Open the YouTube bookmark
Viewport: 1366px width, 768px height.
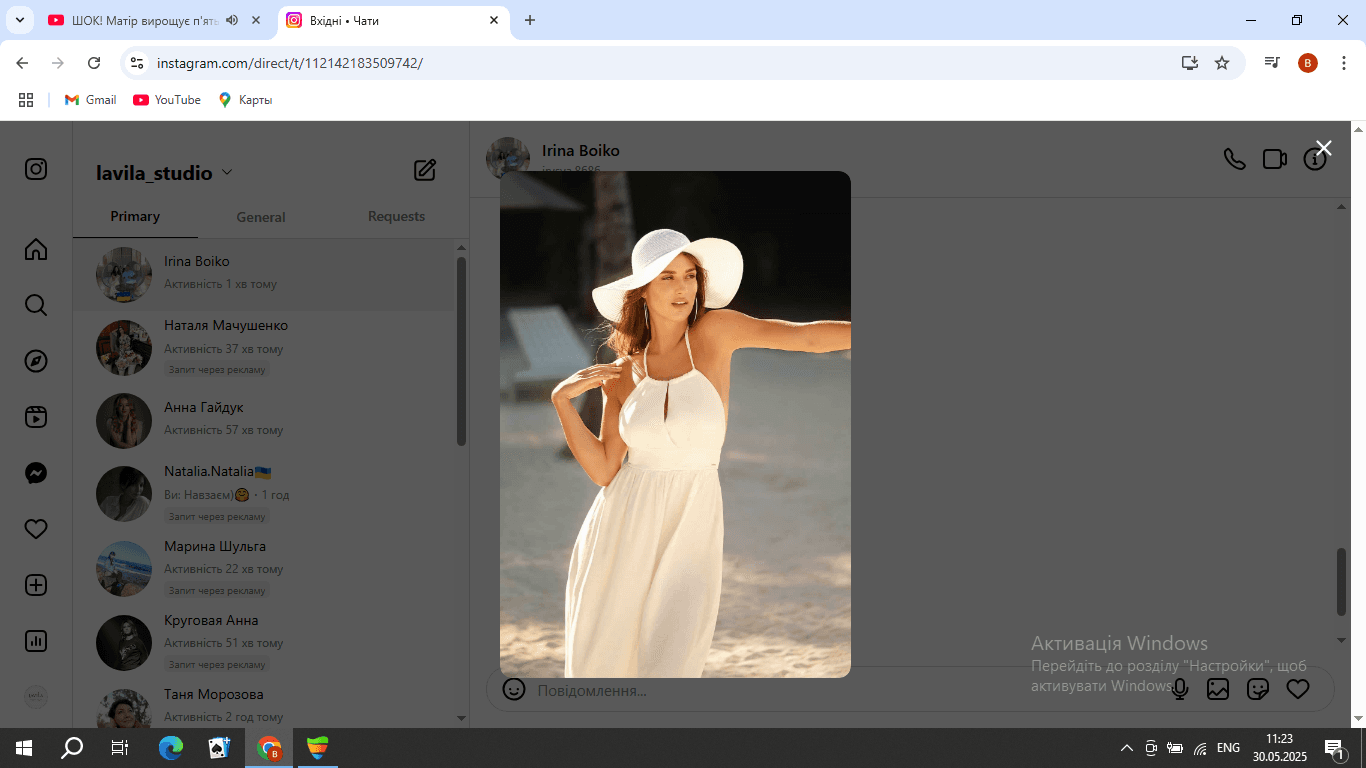coord(167,100)
